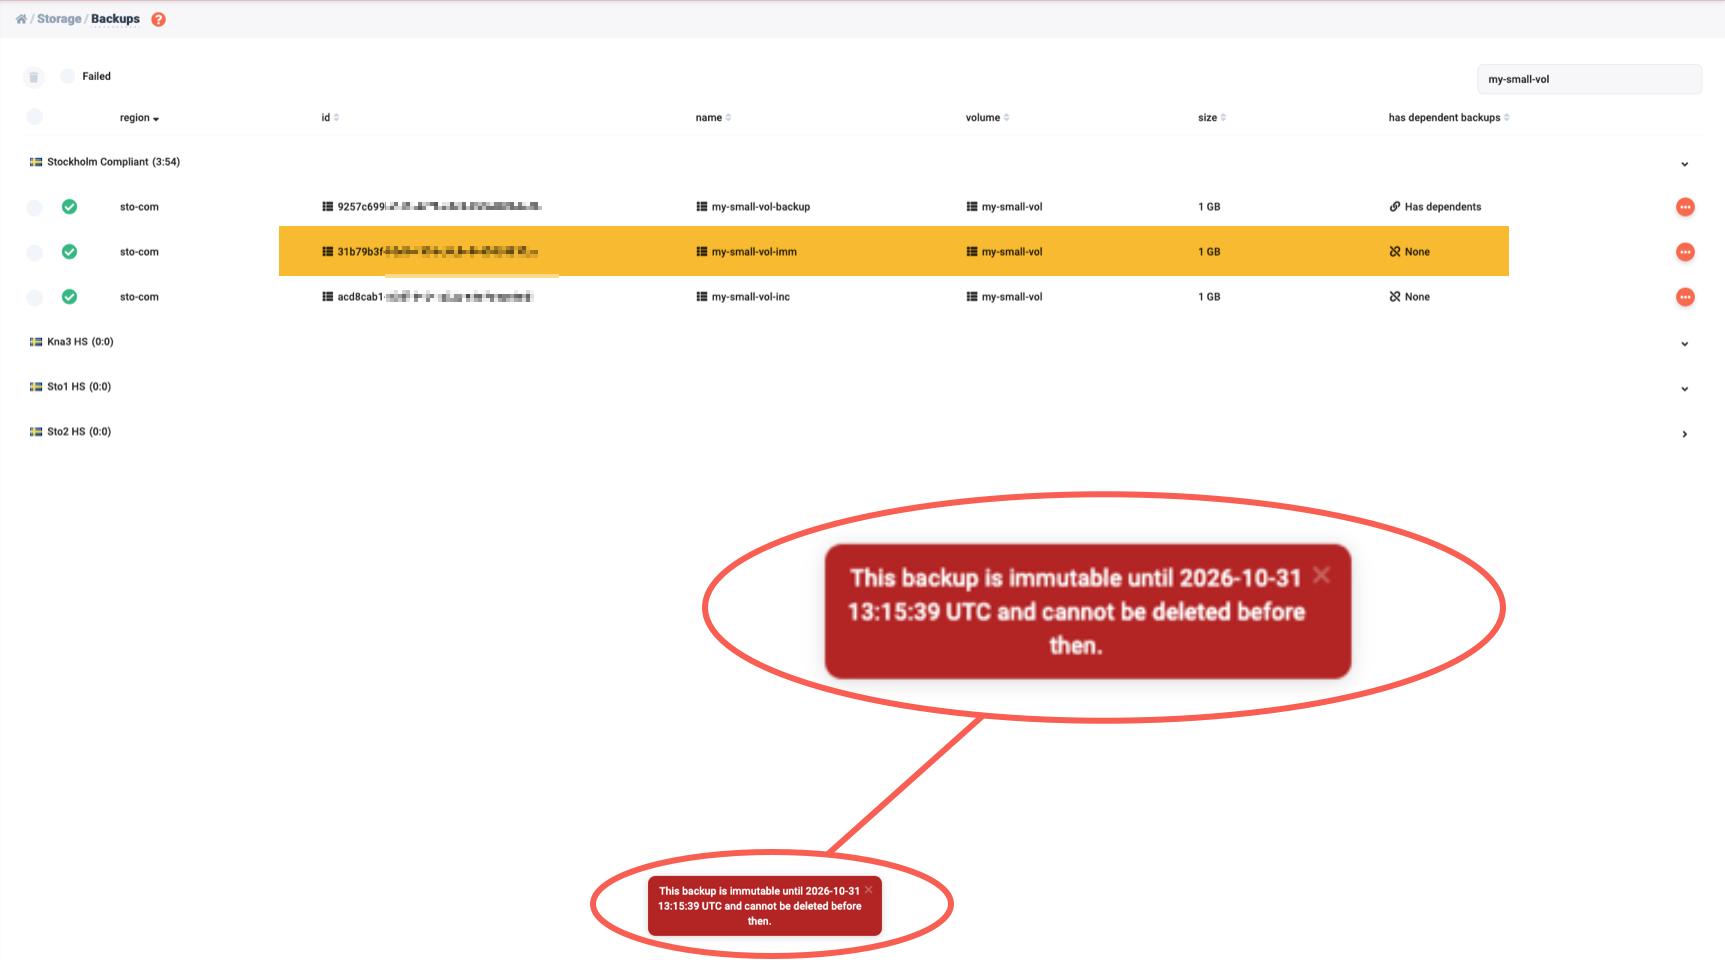1725x960 pixels.
Task: Click the None unlink icon in my-small-vol-imm row
Action: 1394,252
